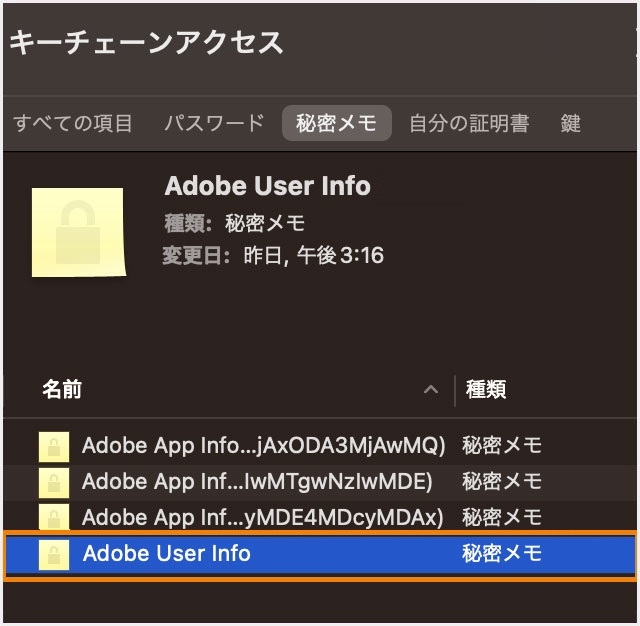Screen dimensions: 640x626
Task: Click 秘密メモ type cell of jAxODA3MjAwMQ) row
Action: click(502, 445)
